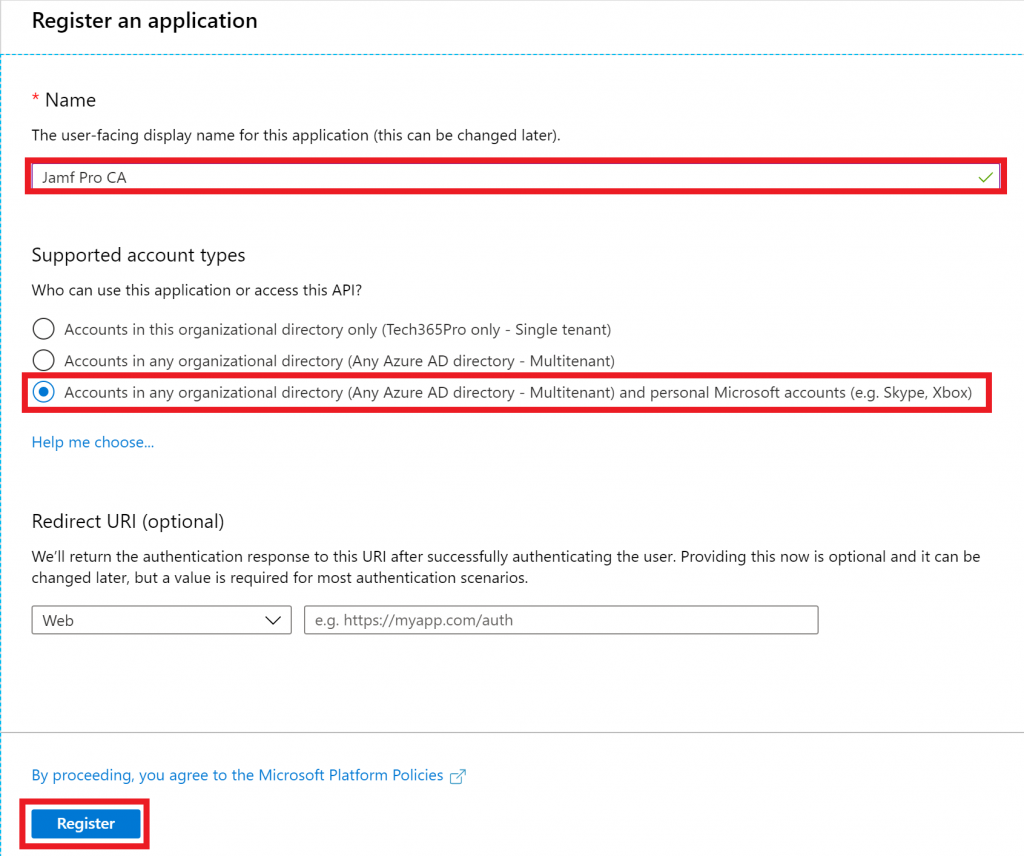This screenshot has height=856, width=1024.
Task: Open the Help me choose link
Action: pyautogui.click(x=93, y=442)
